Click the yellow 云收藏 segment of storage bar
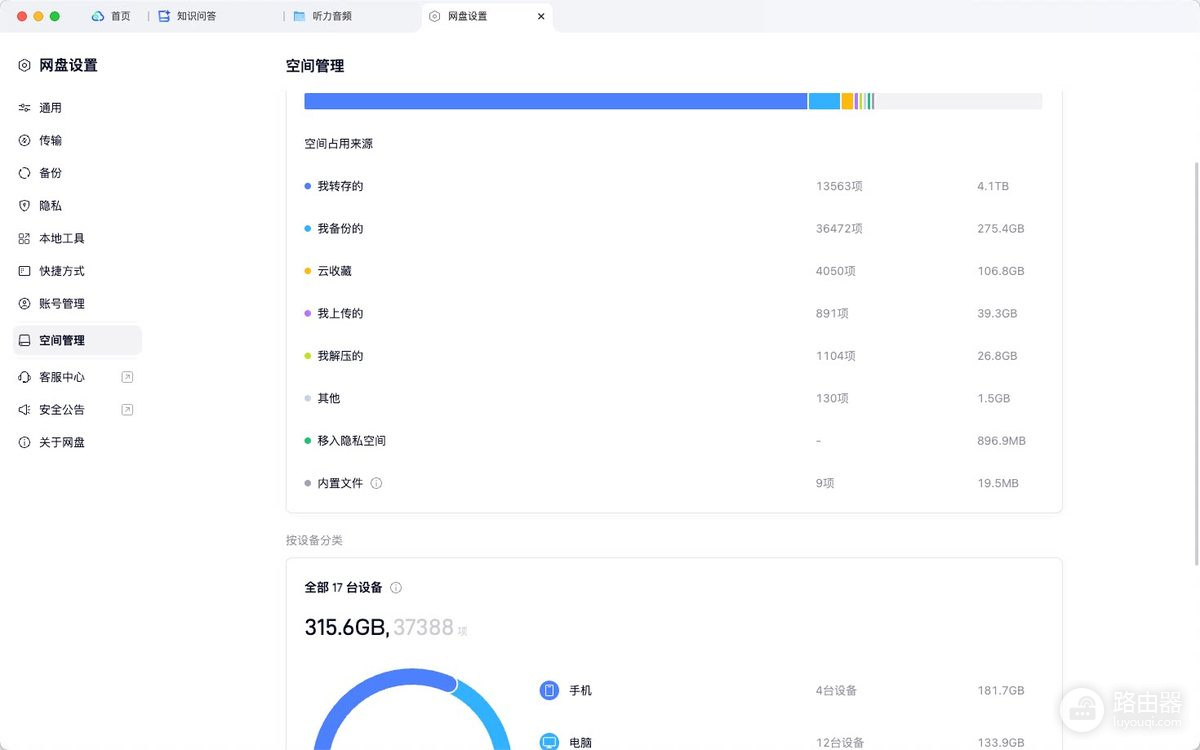This screenshot has width=1200, height=750. pos(847,101)
